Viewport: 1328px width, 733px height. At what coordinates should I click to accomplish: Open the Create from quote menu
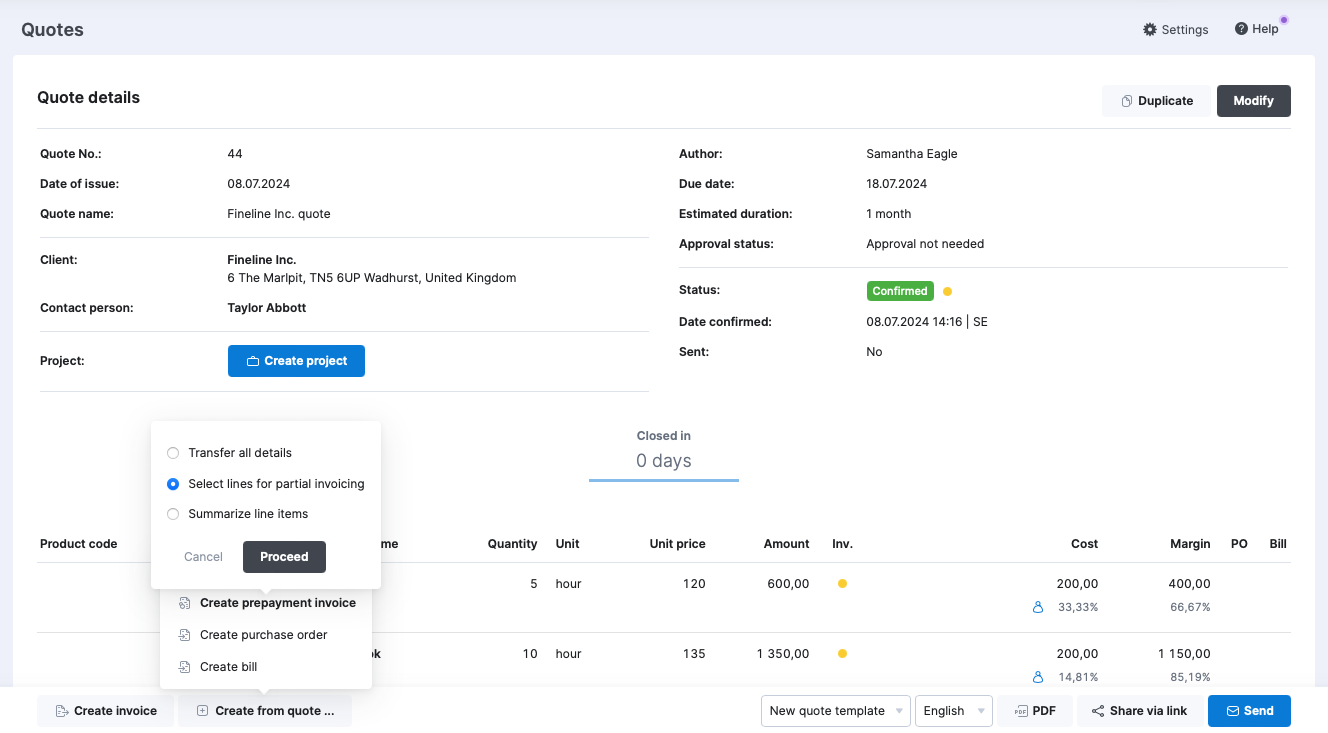click(x=265, y=711)
